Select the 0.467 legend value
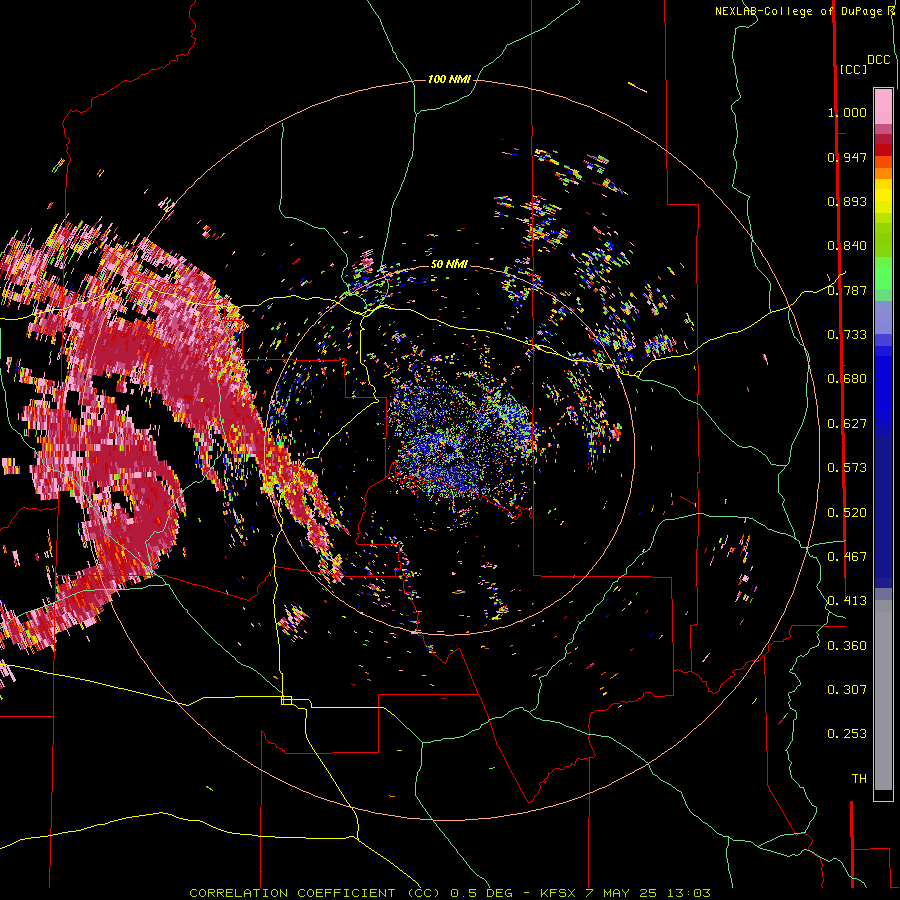The image size is (900, 900). click(x=847, y=557)
